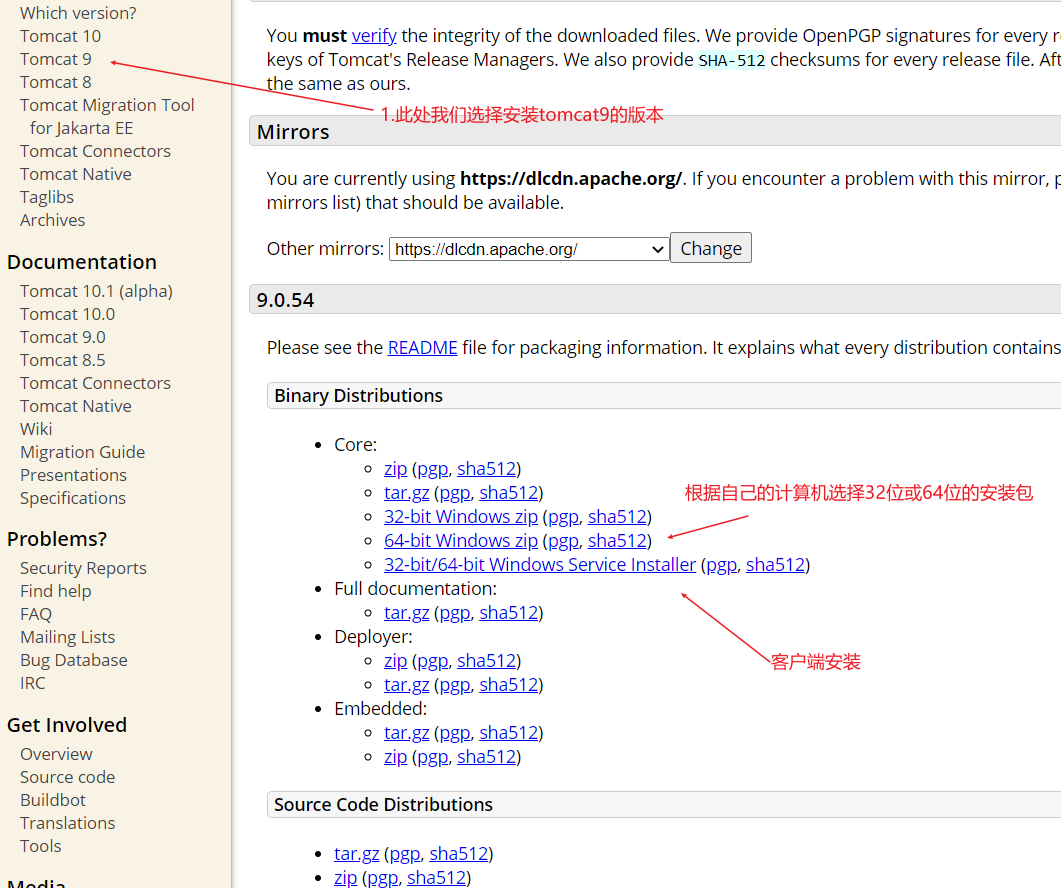The height and width of the screenshot is (888, 1061).
Task: Open sha512 for 64-bit Windows zip
Action: click(x=617, y=541)
